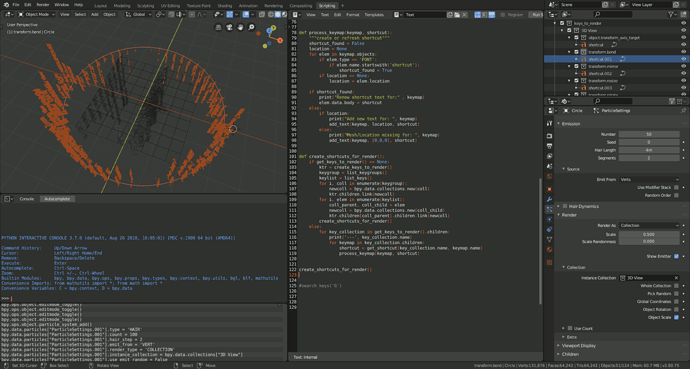The height and width of the screenshot is (369, 690).
Task: Toggle X-ray mode in viewport
Action: (x=262, y=15)
